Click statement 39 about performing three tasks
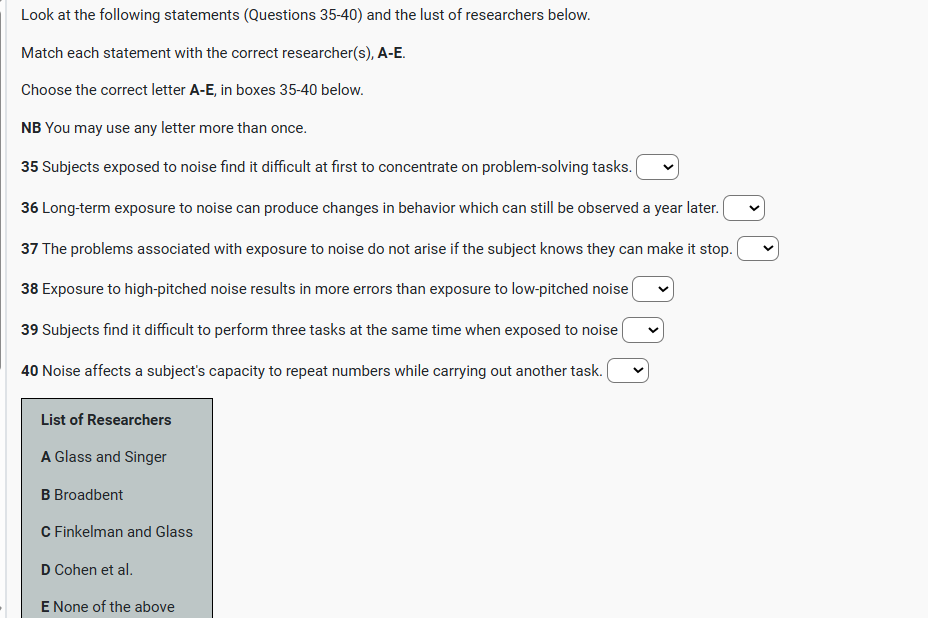The image size is (928, 618). pyautogui.click(x=320, y=330)
